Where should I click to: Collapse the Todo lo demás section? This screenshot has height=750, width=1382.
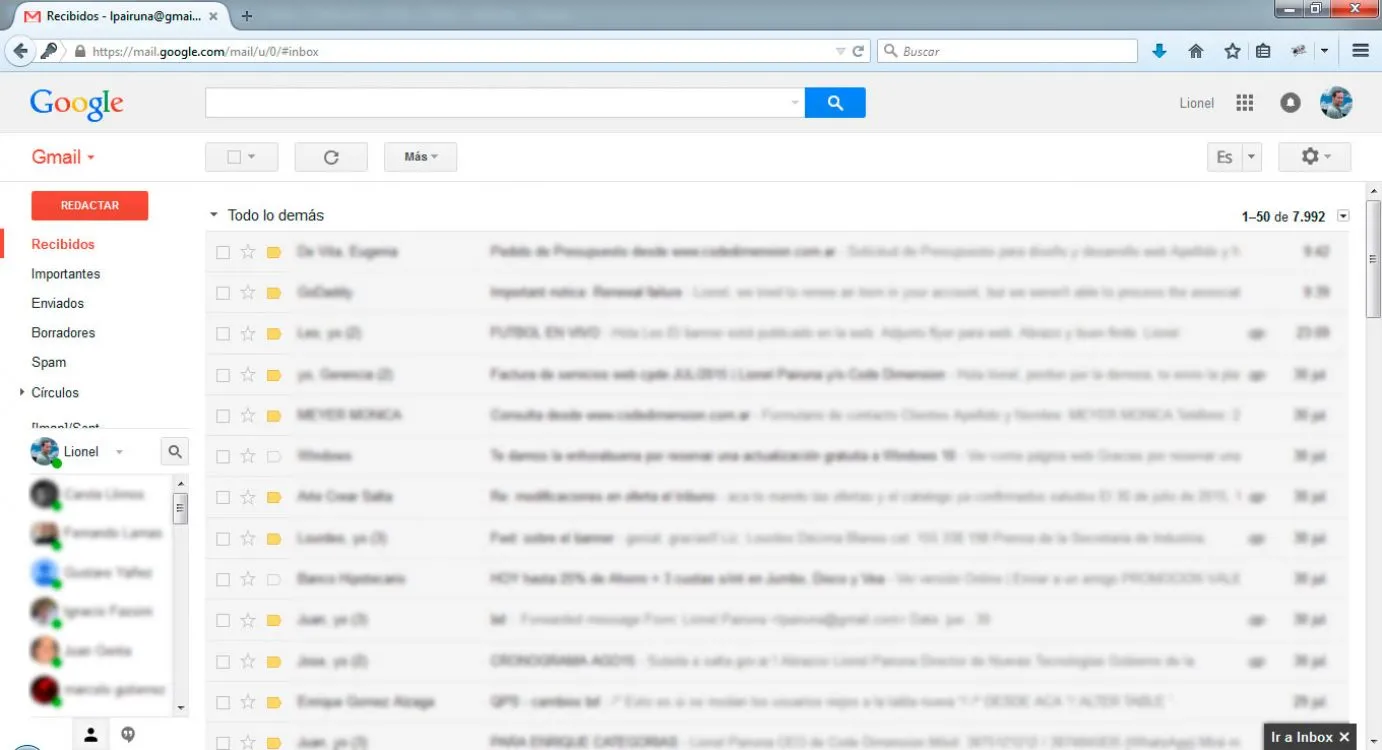coord(213,215)
